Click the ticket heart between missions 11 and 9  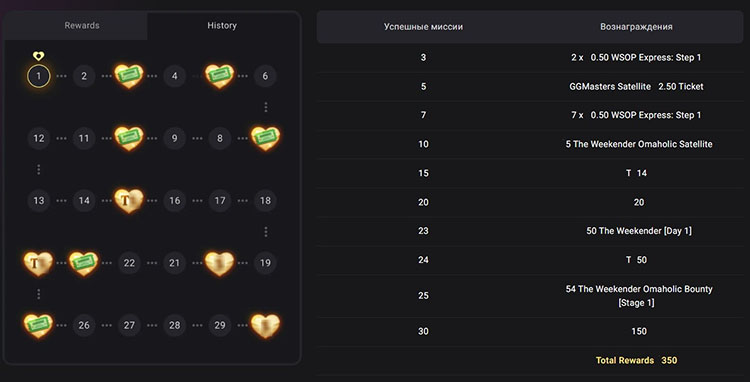click(129, 138)
